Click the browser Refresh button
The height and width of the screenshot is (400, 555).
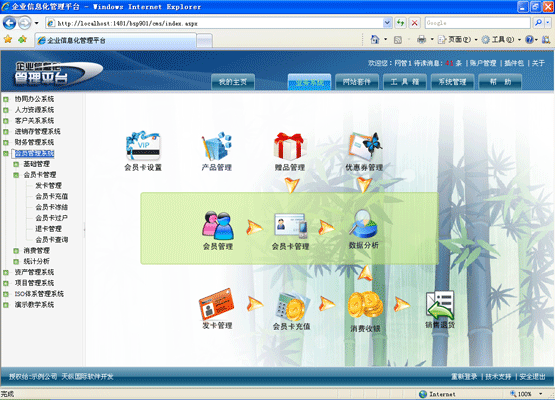click(x=400, y=23)
